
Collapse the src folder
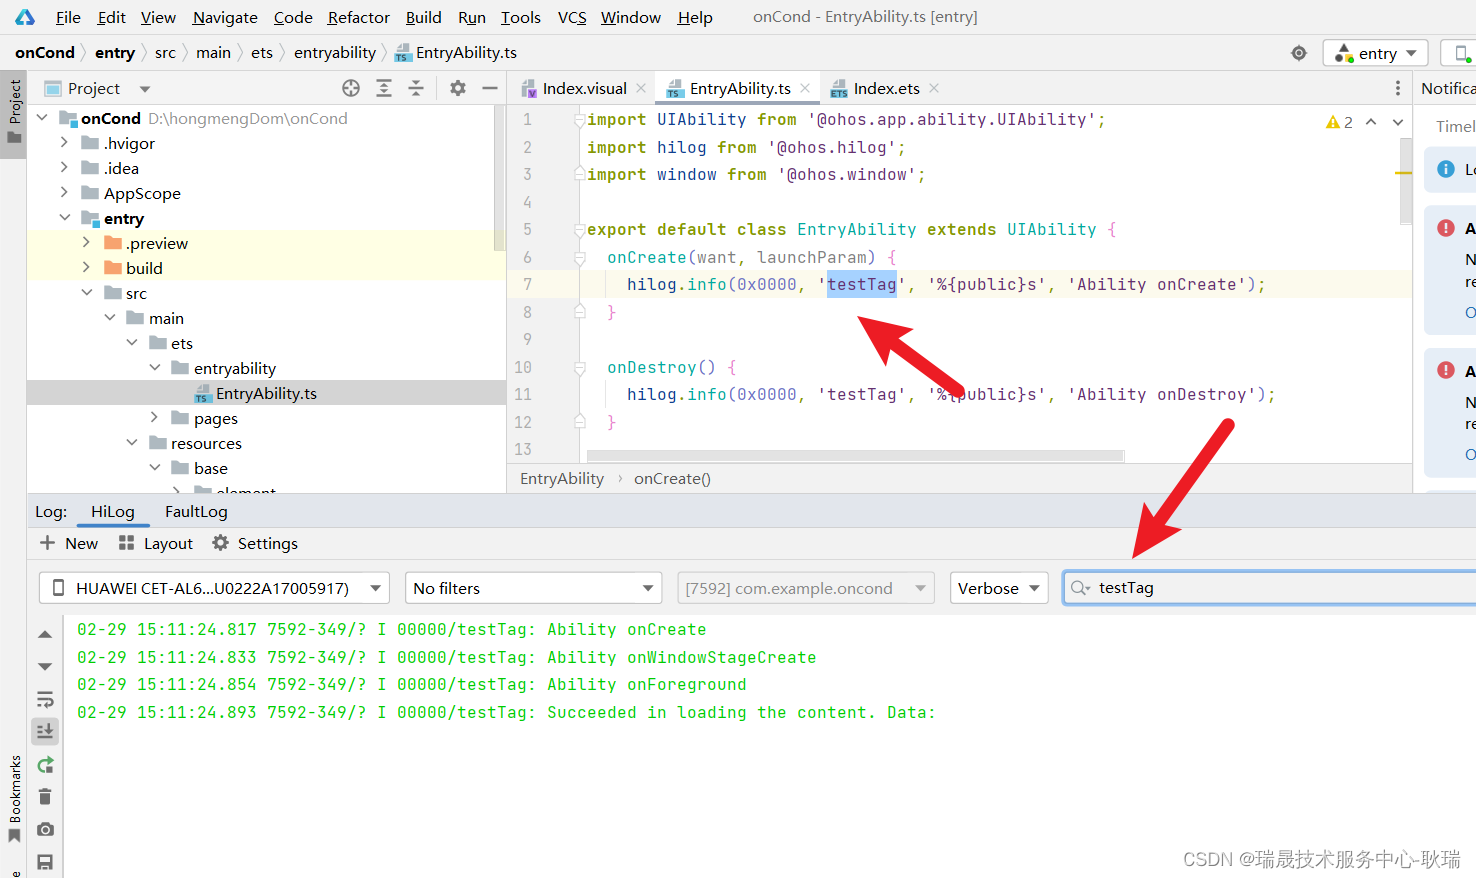pyautogui.click(x=86, y=293)
